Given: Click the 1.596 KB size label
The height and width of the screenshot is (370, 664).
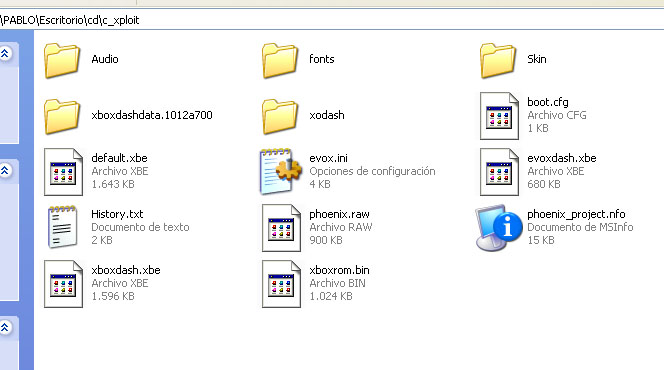Looking at the screenshot, I should [x=113, y=296].
